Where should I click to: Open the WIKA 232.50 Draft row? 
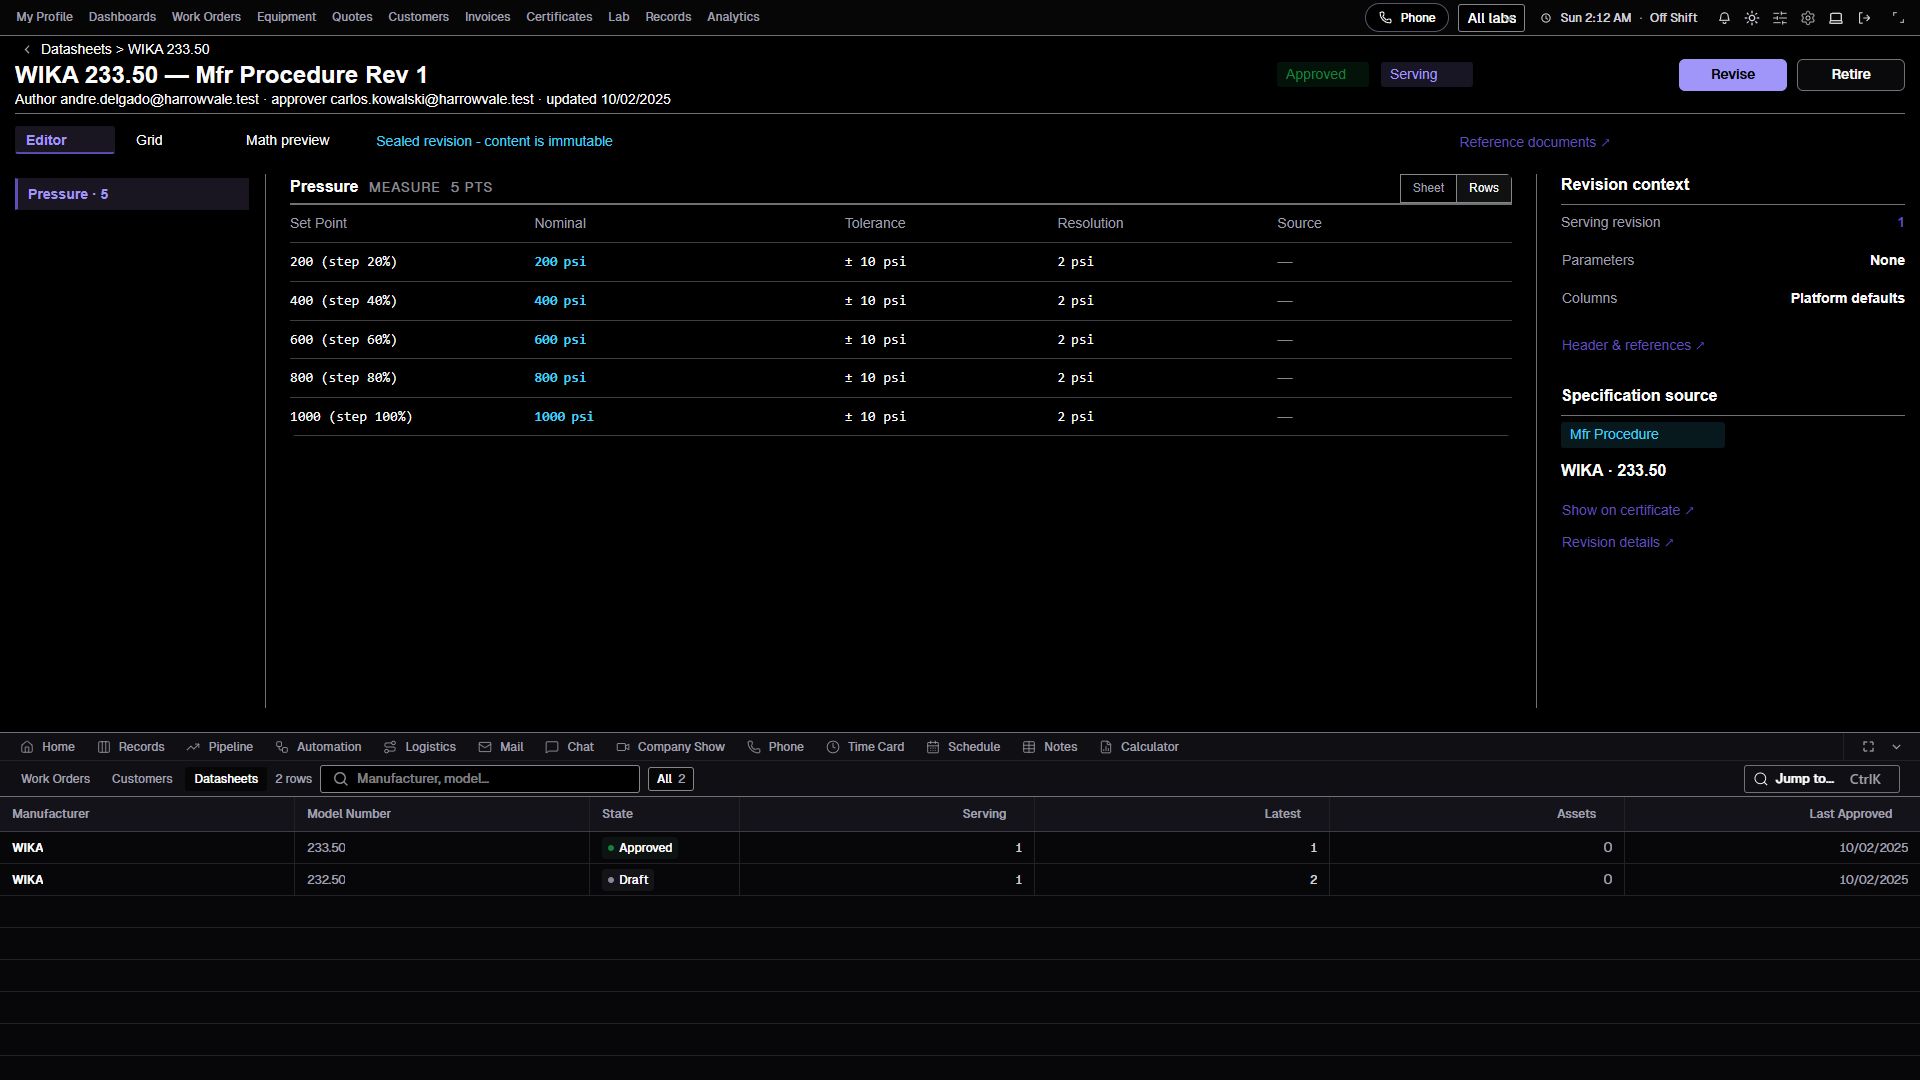(x=960, y=880)
